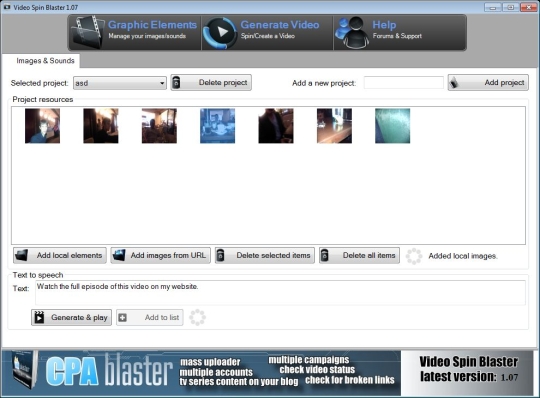The height and width of the screenshot is (398, 540).
Task: Select the seventh teal texture thumbnail
Action: click(393, 126)
